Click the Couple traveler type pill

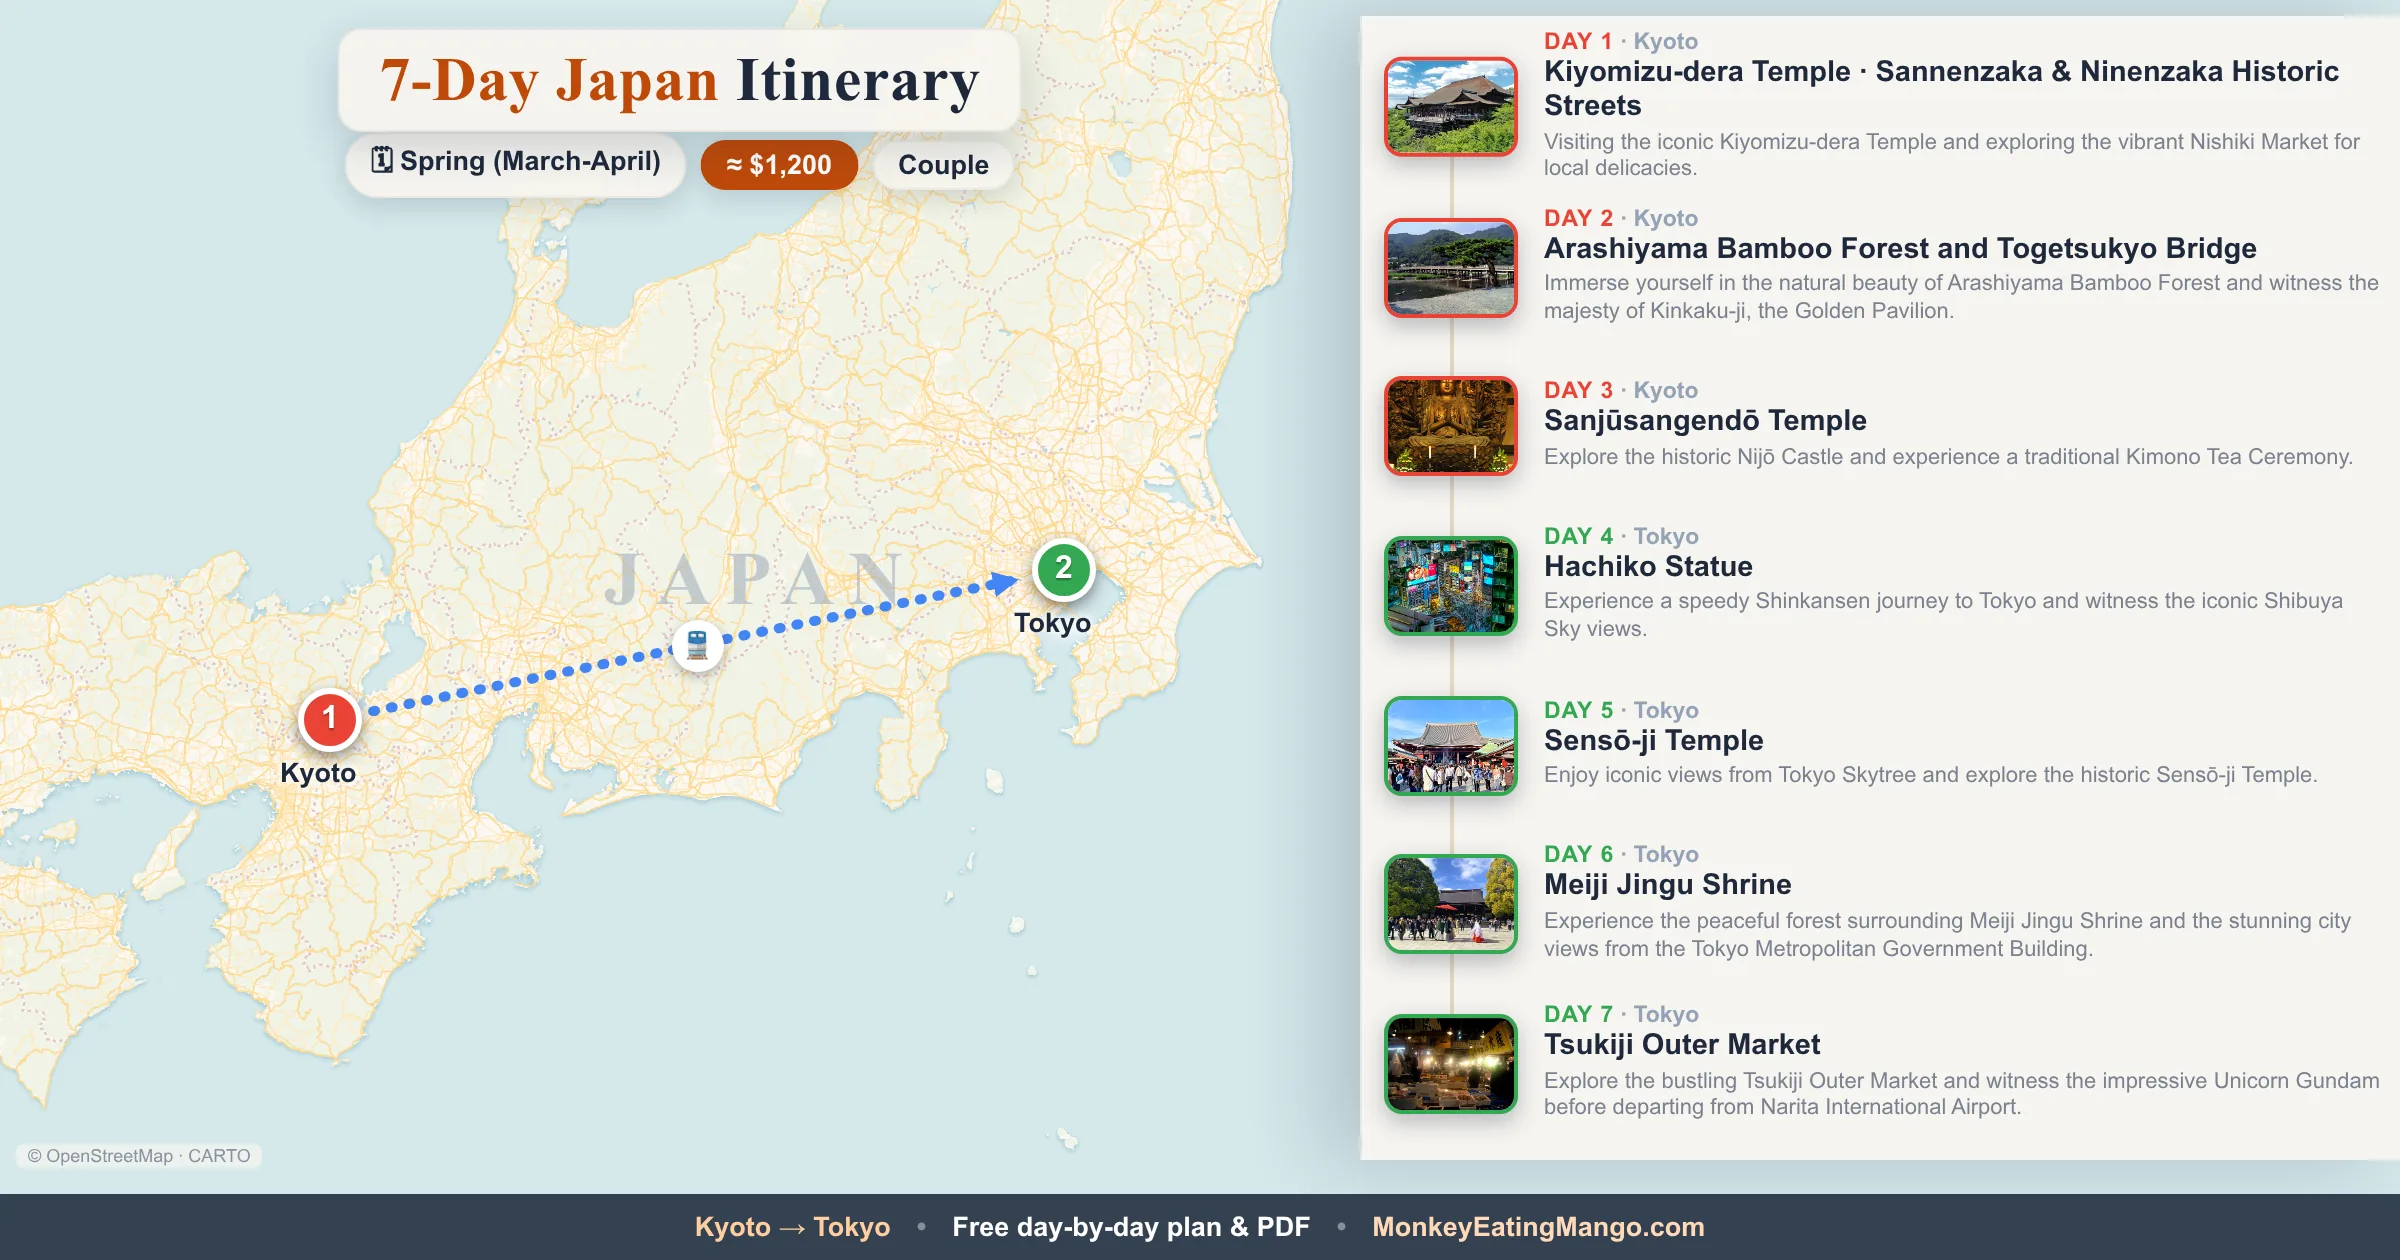tap(943, 165)
